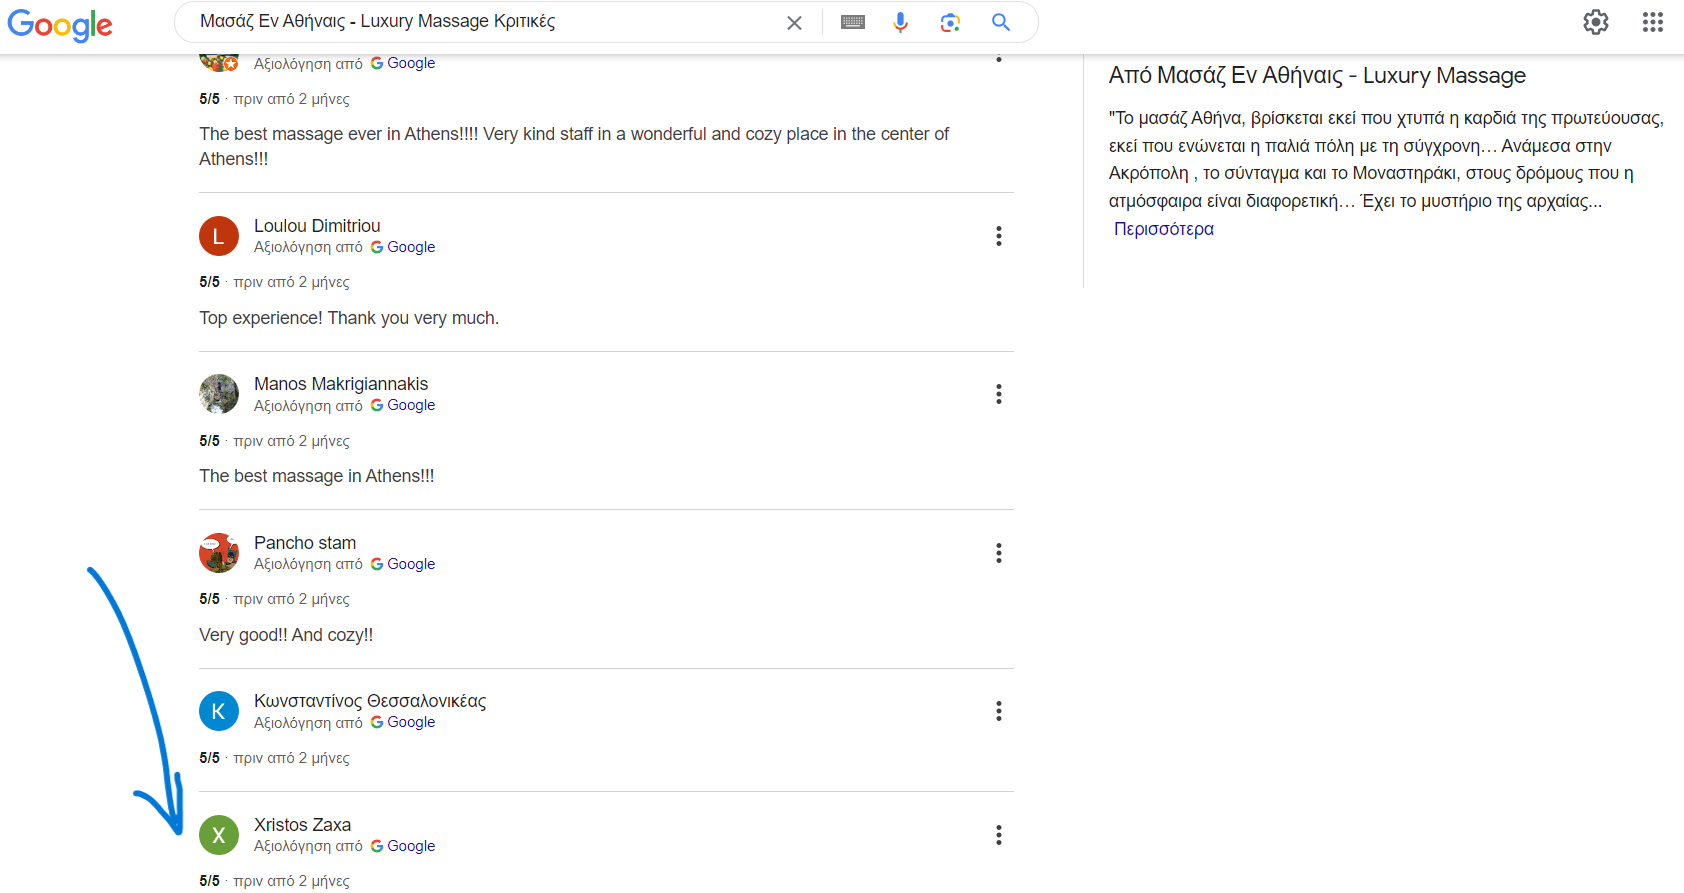The height and width of the screenshot is (893, 1684).
Task: Click the blue search magnifier button
Action: pos(1000,22)
